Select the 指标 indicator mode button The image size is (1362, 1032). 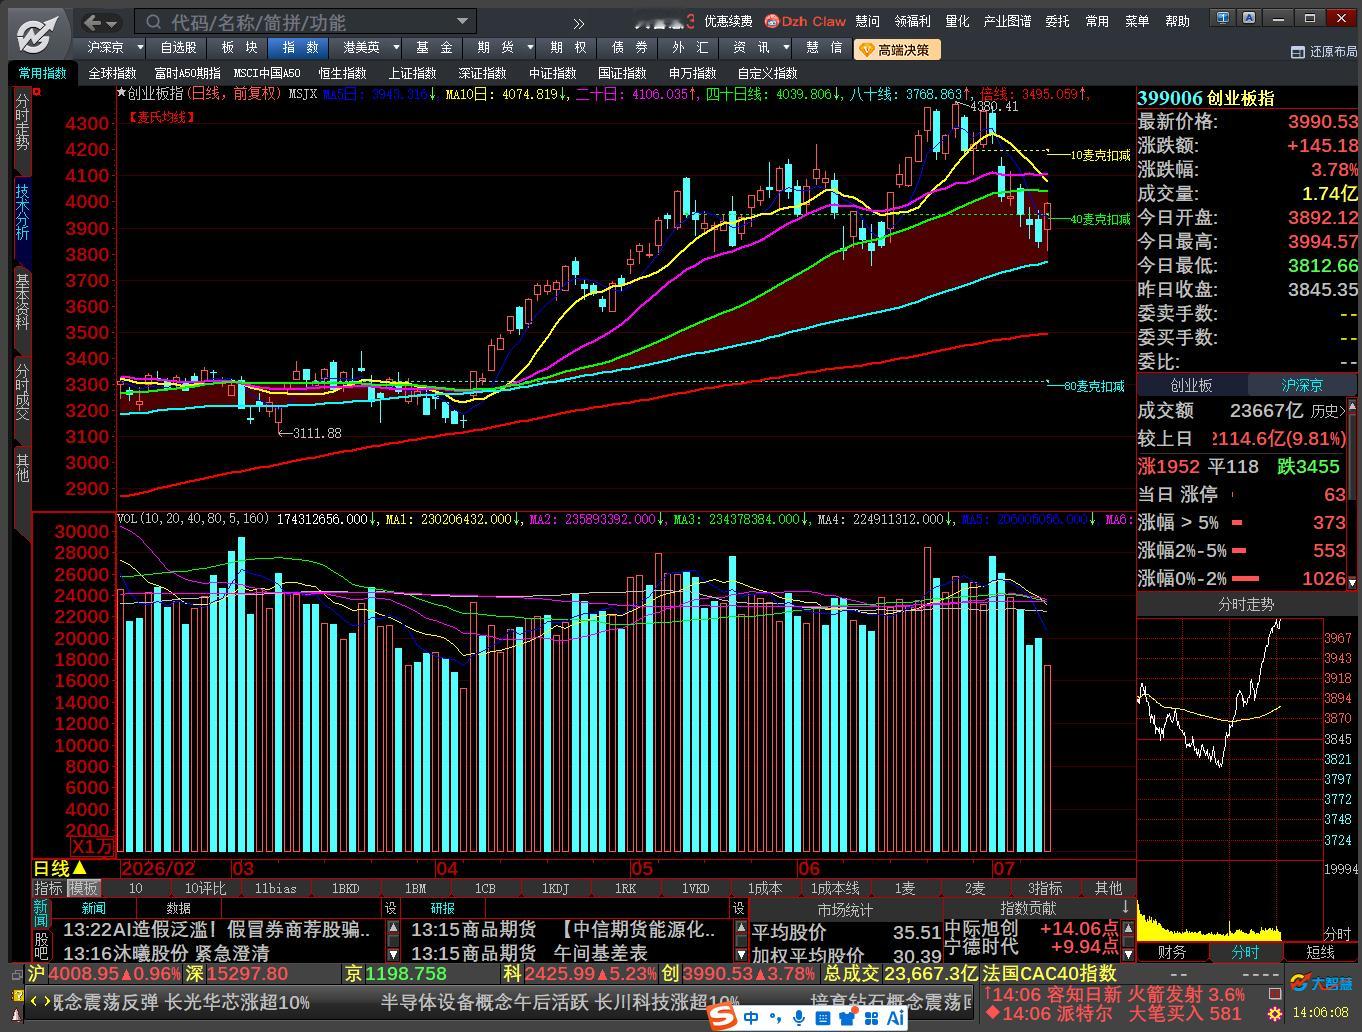tap(48, 888)
